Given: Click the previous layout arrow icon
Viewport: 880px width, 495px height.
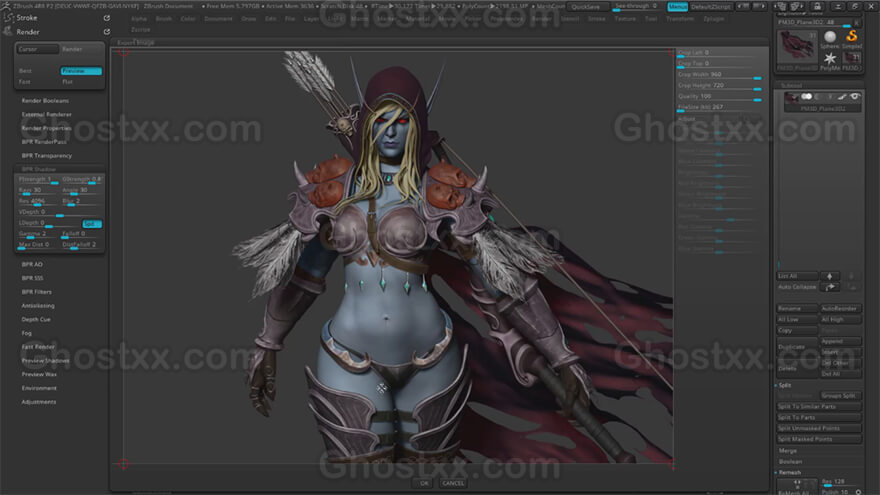Looking at the screenshot, I should [x=744, y=6].
